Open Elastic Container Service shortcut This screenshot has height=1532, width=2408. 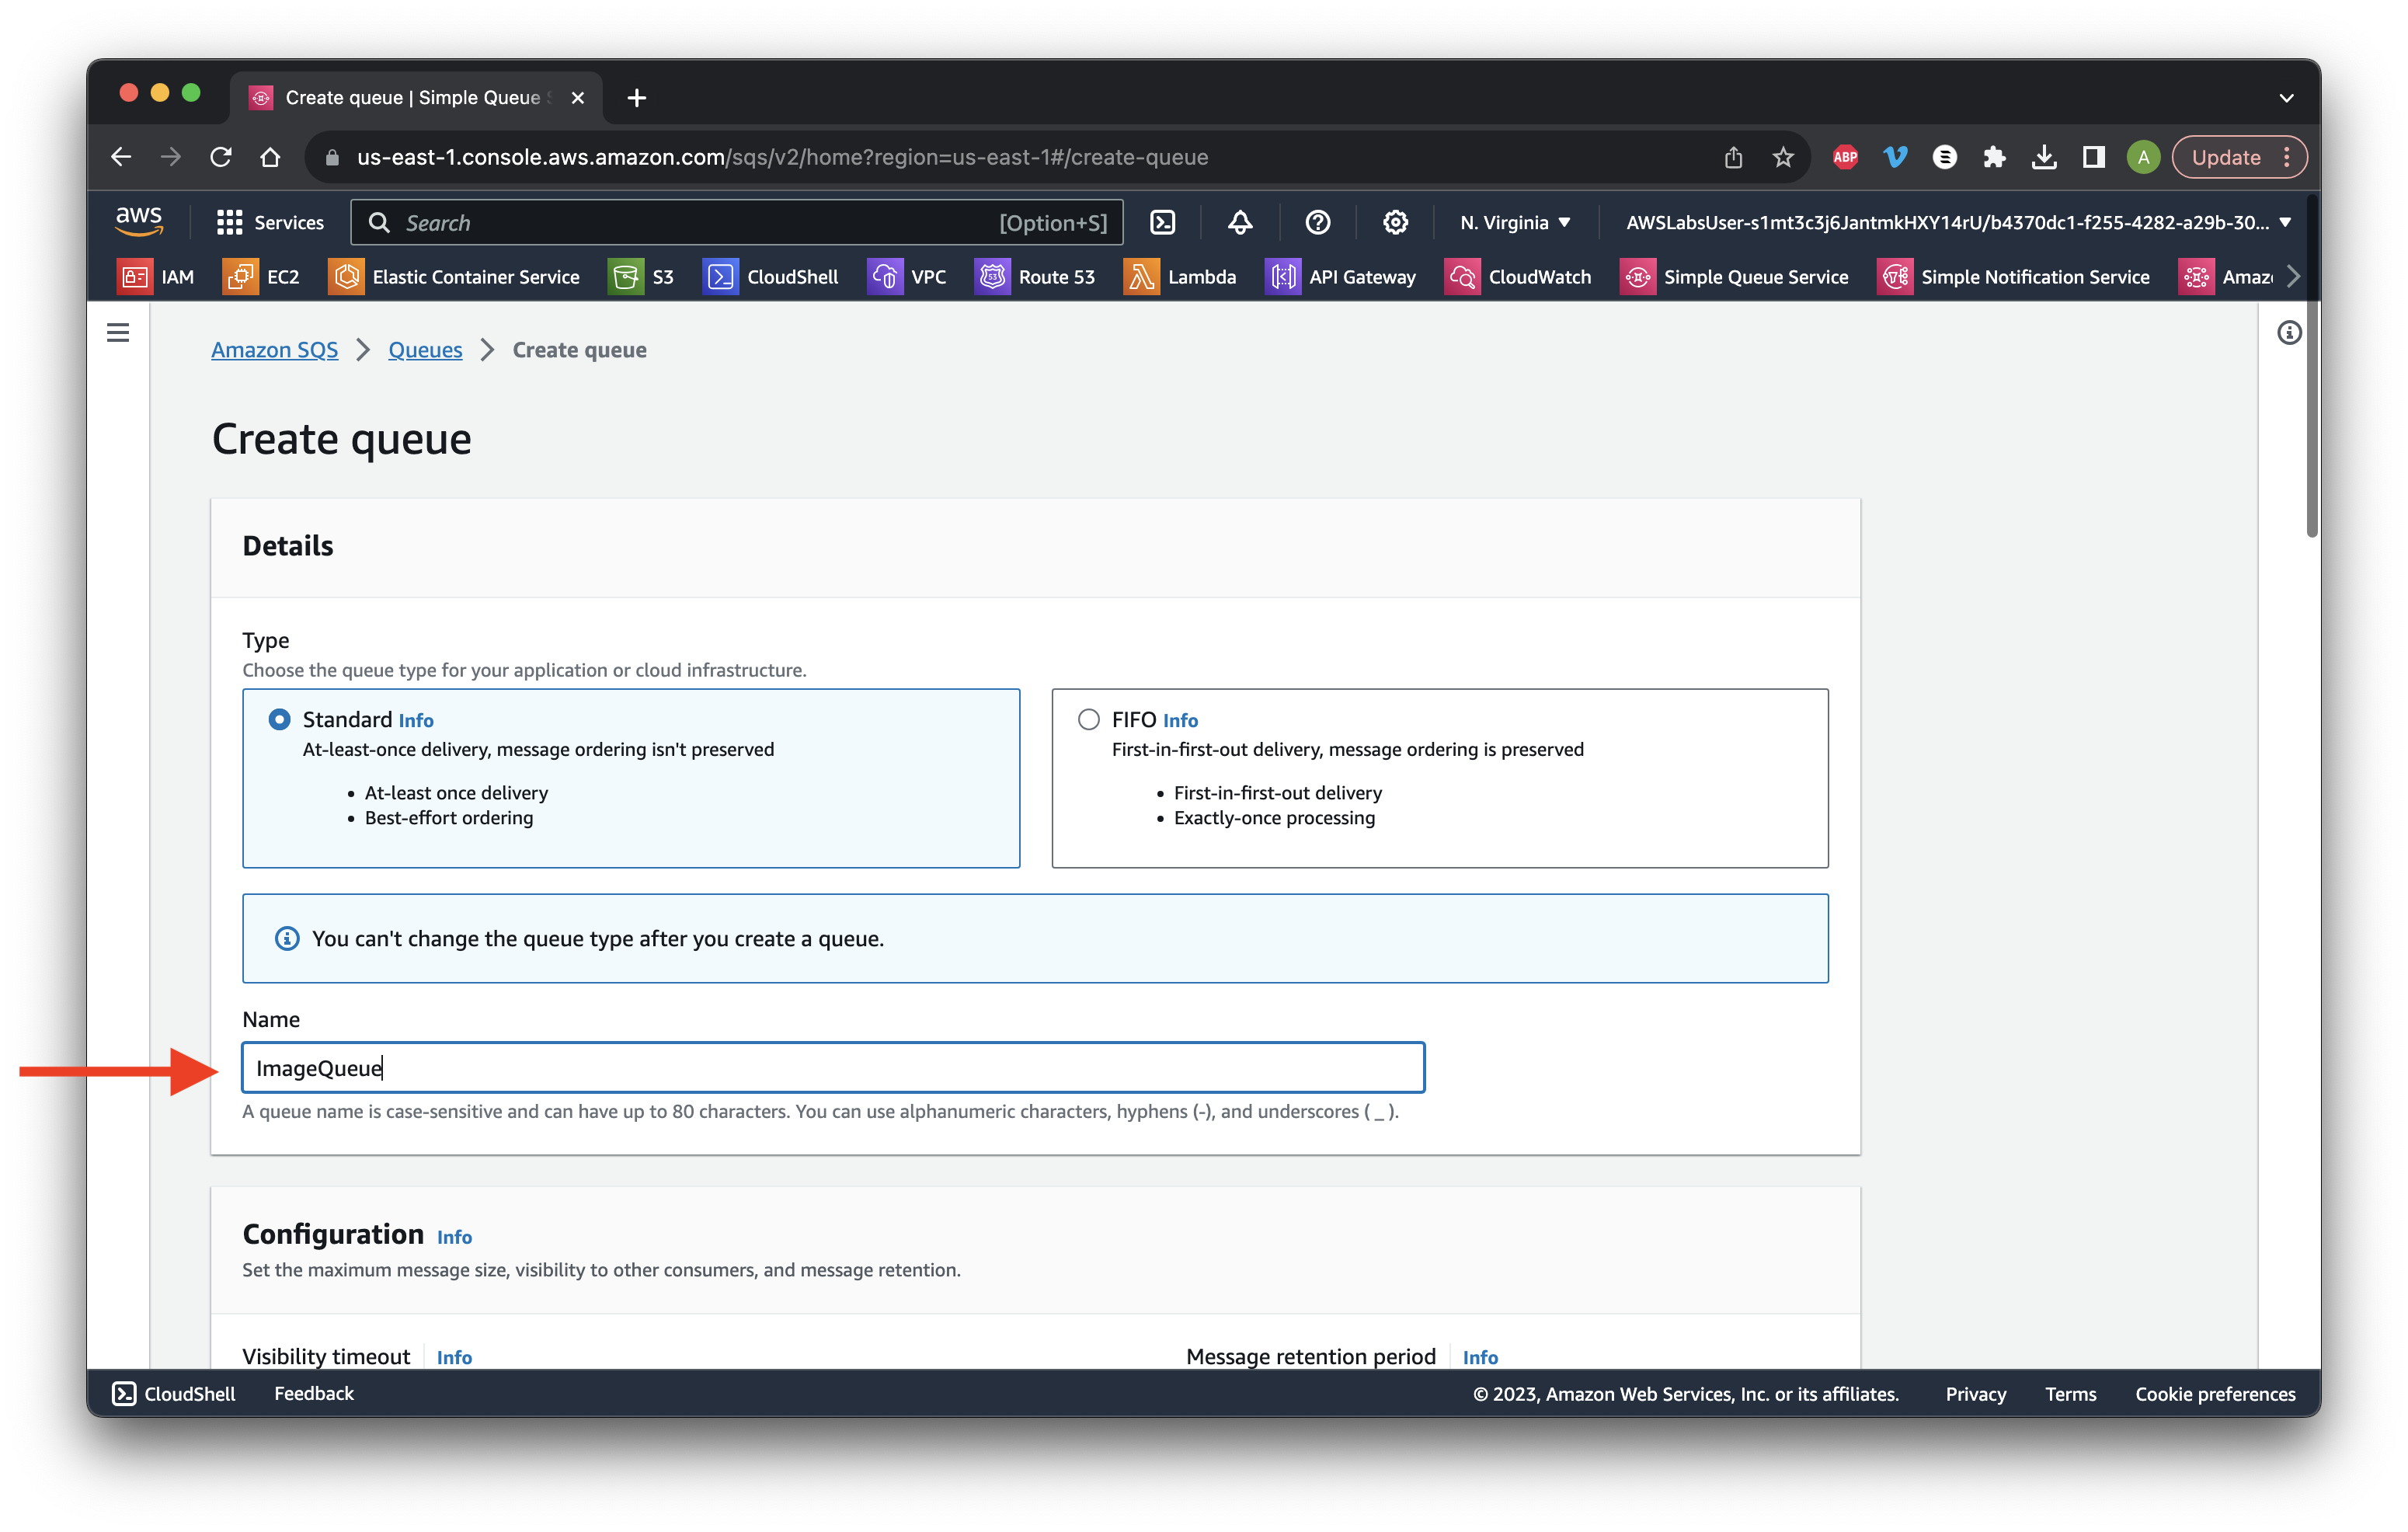(x=454, y=277)
